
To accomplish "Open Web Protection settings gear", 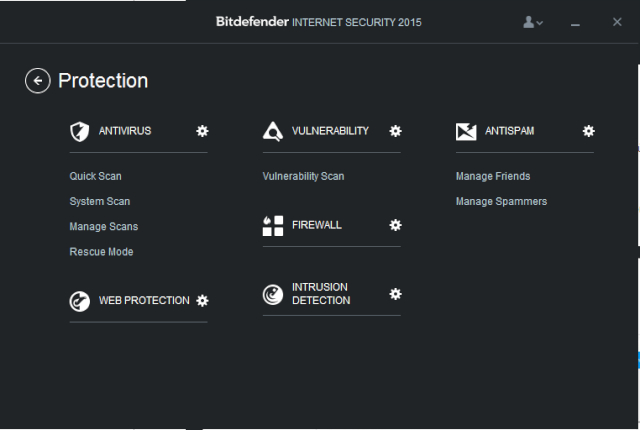I will point(202,301).
